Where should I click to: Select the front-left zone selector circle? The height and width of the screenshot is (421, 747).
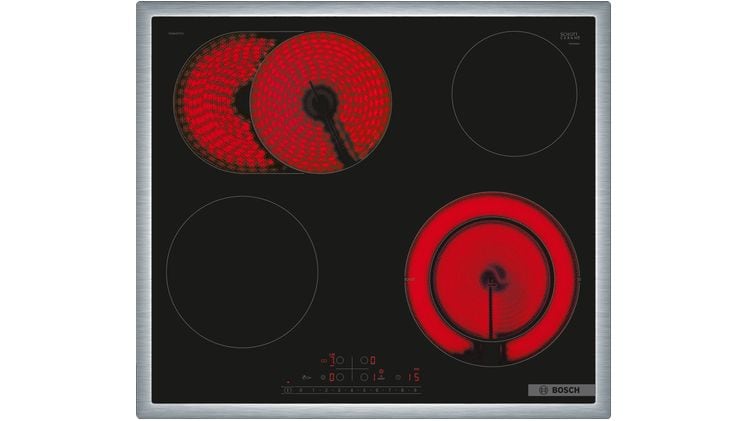pyautogui.click(x=340, y=377)
